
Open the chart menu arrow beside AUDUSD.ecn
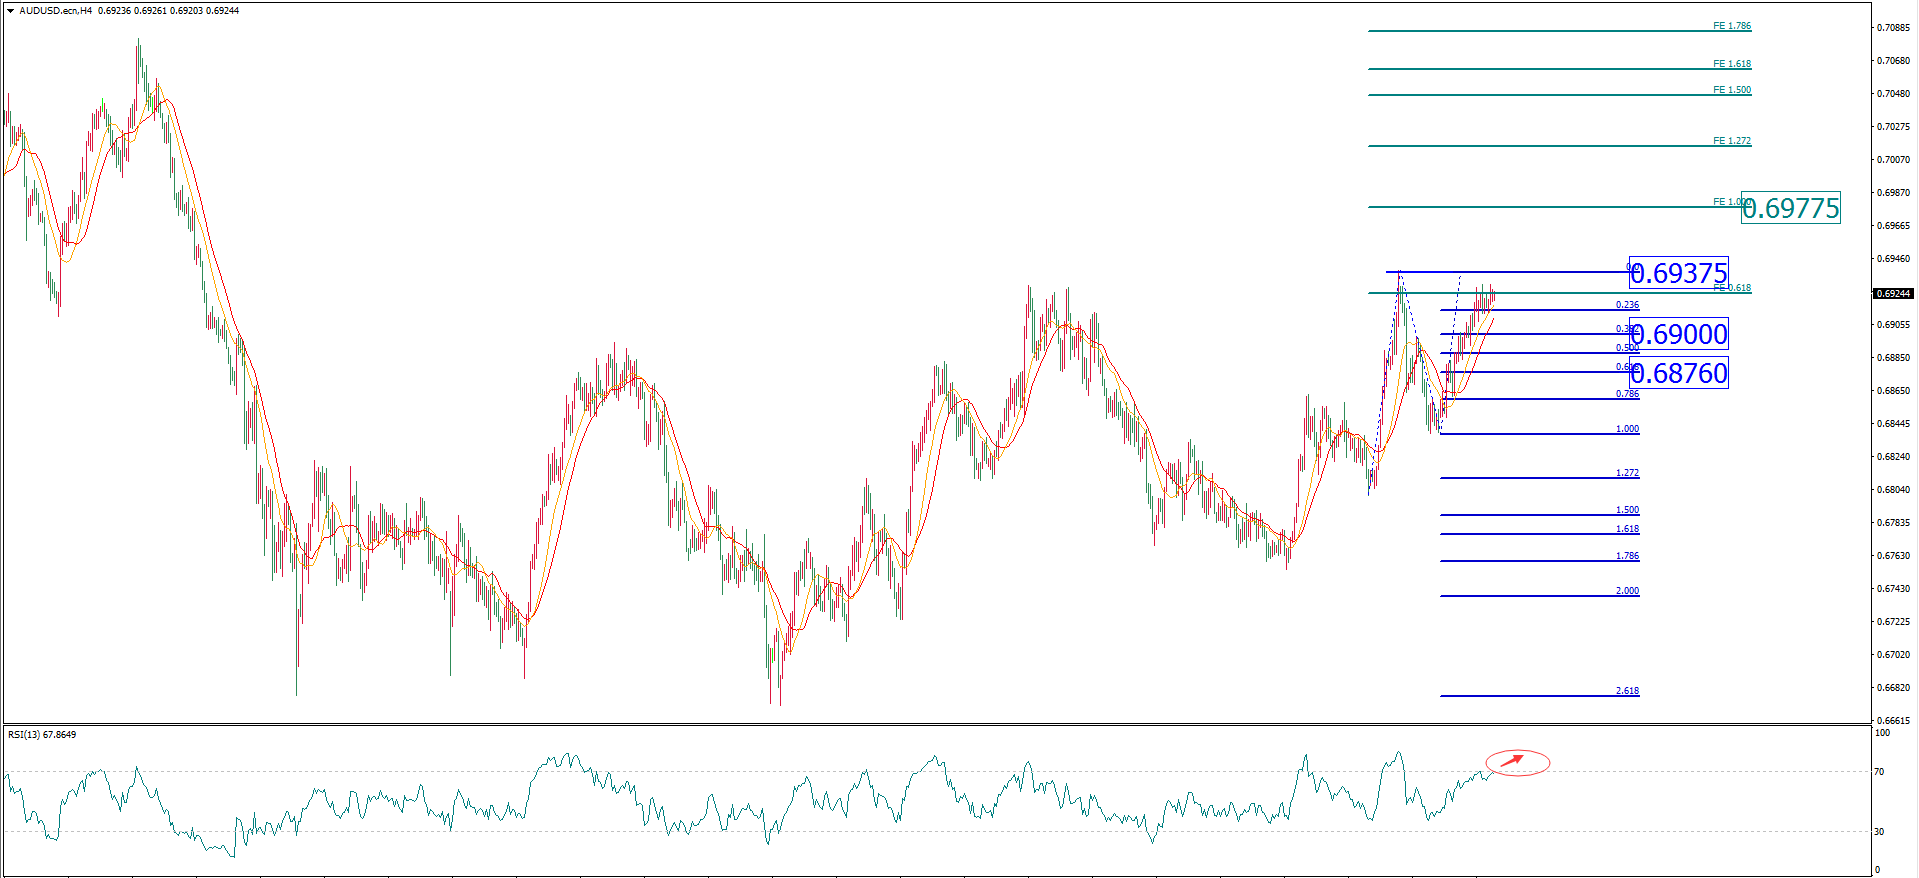(11, 11)
